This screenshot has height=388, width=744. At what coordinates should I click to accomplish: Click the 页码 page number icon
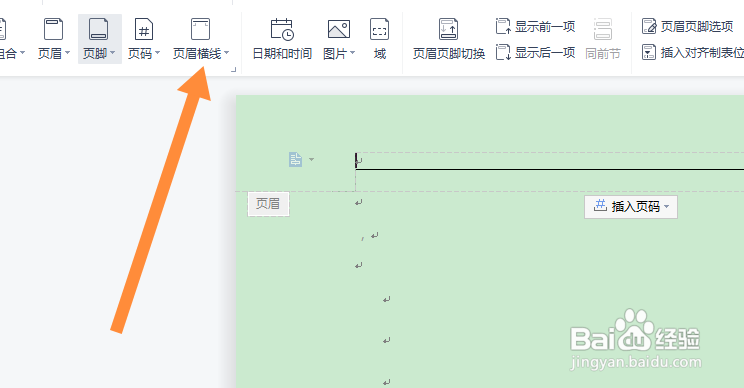click(x=143, y=29)
